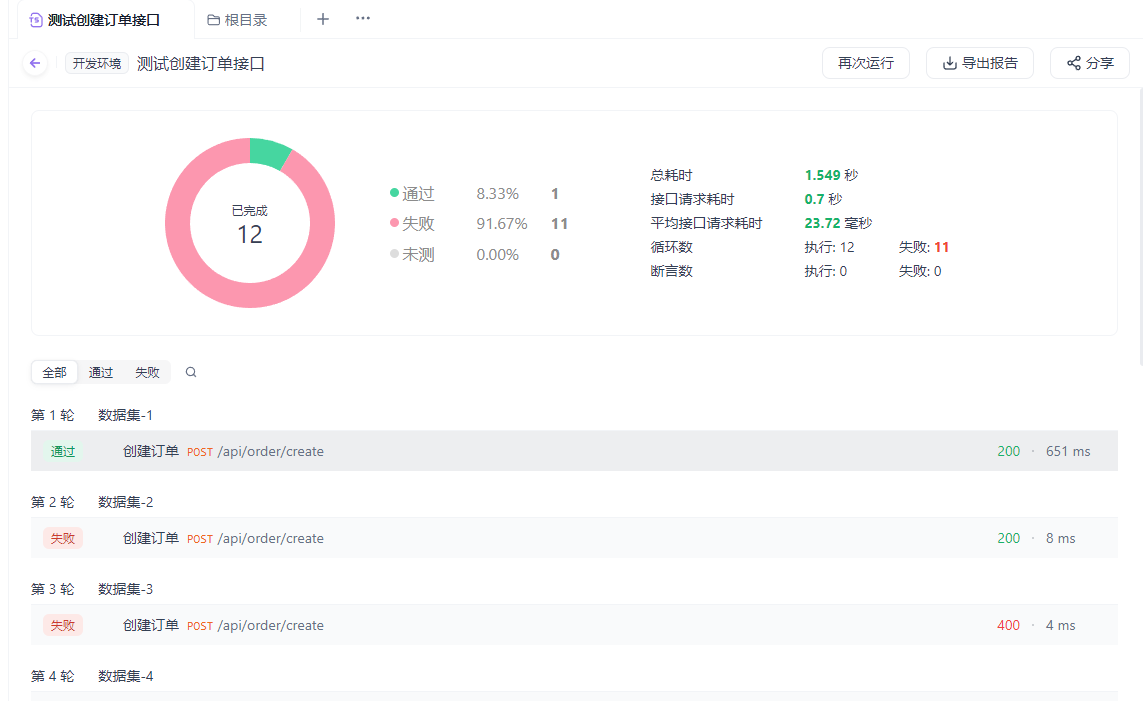Click the back arrow icon
Viewport: 1143px width, 701px height.
click(x=35, y=63)
